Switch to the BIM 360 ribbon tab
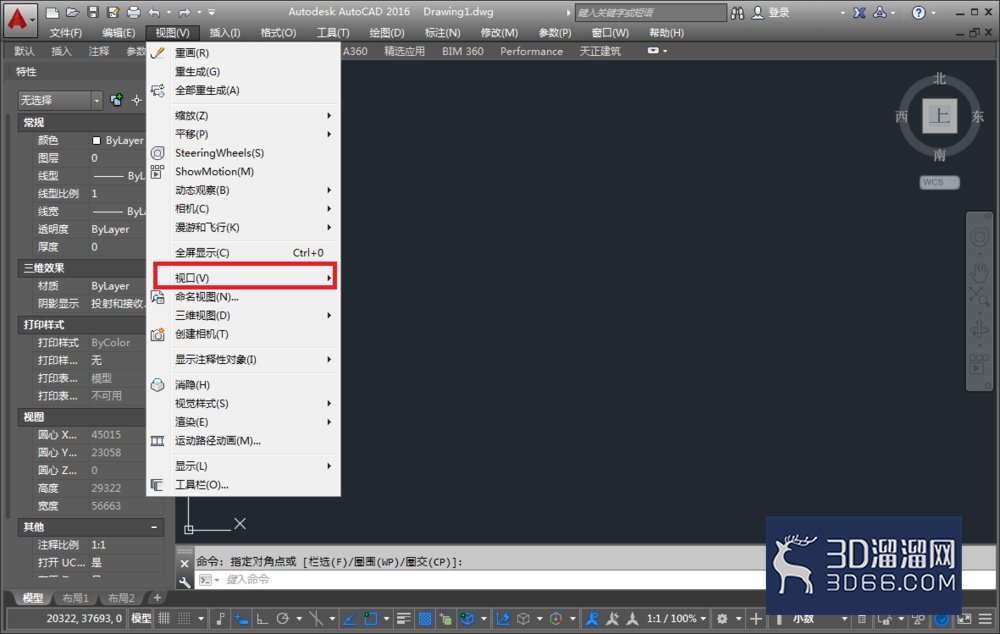 (x=463, y=51)
